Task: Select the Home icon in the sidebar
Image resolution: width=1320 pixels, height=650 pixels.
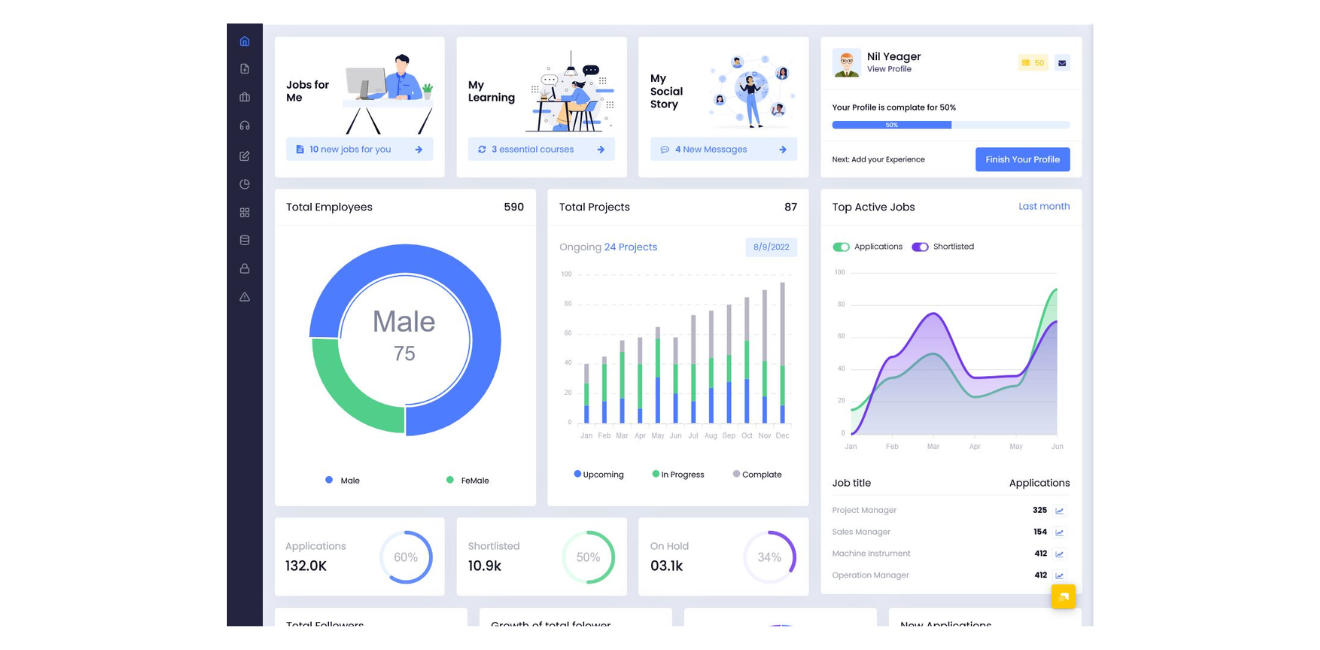Action: pyautogui.click(x=245, y=41)
